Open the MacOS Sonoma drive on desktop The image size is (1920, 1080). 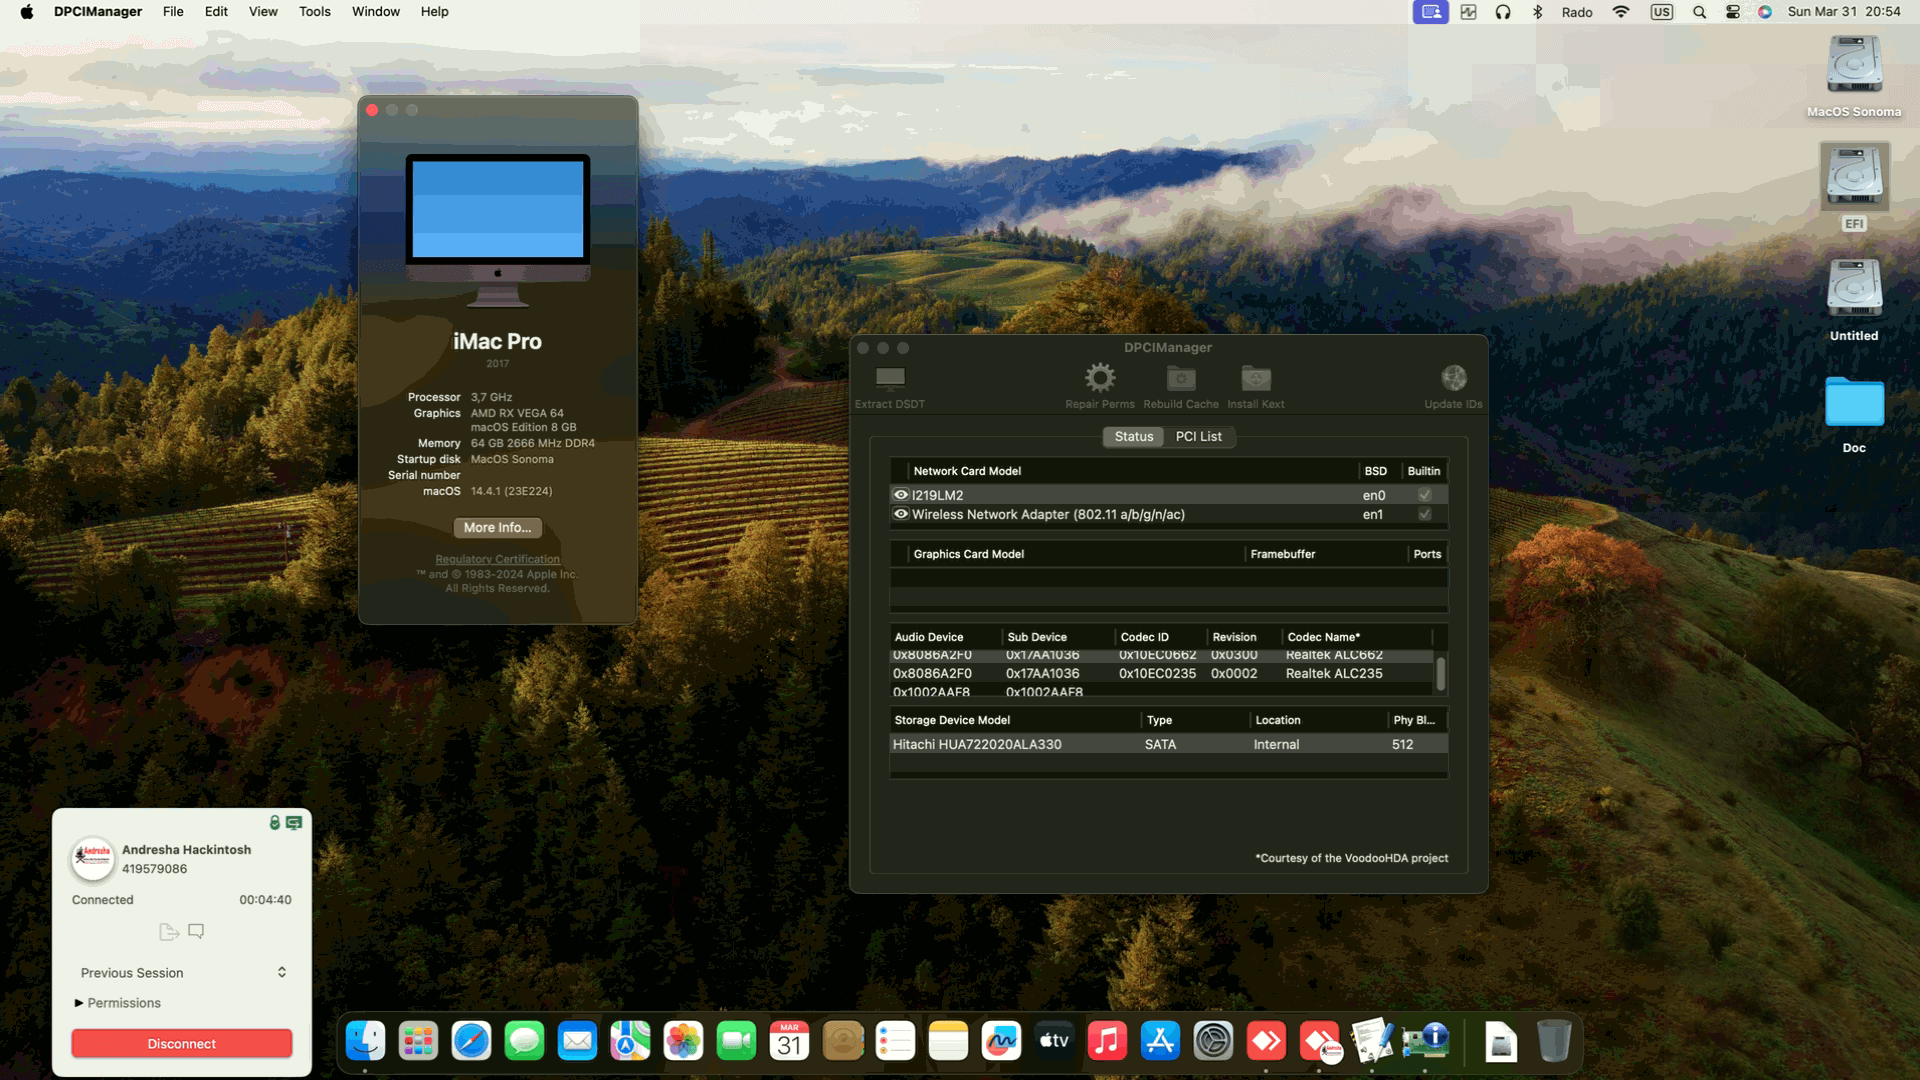[1854, 65]
